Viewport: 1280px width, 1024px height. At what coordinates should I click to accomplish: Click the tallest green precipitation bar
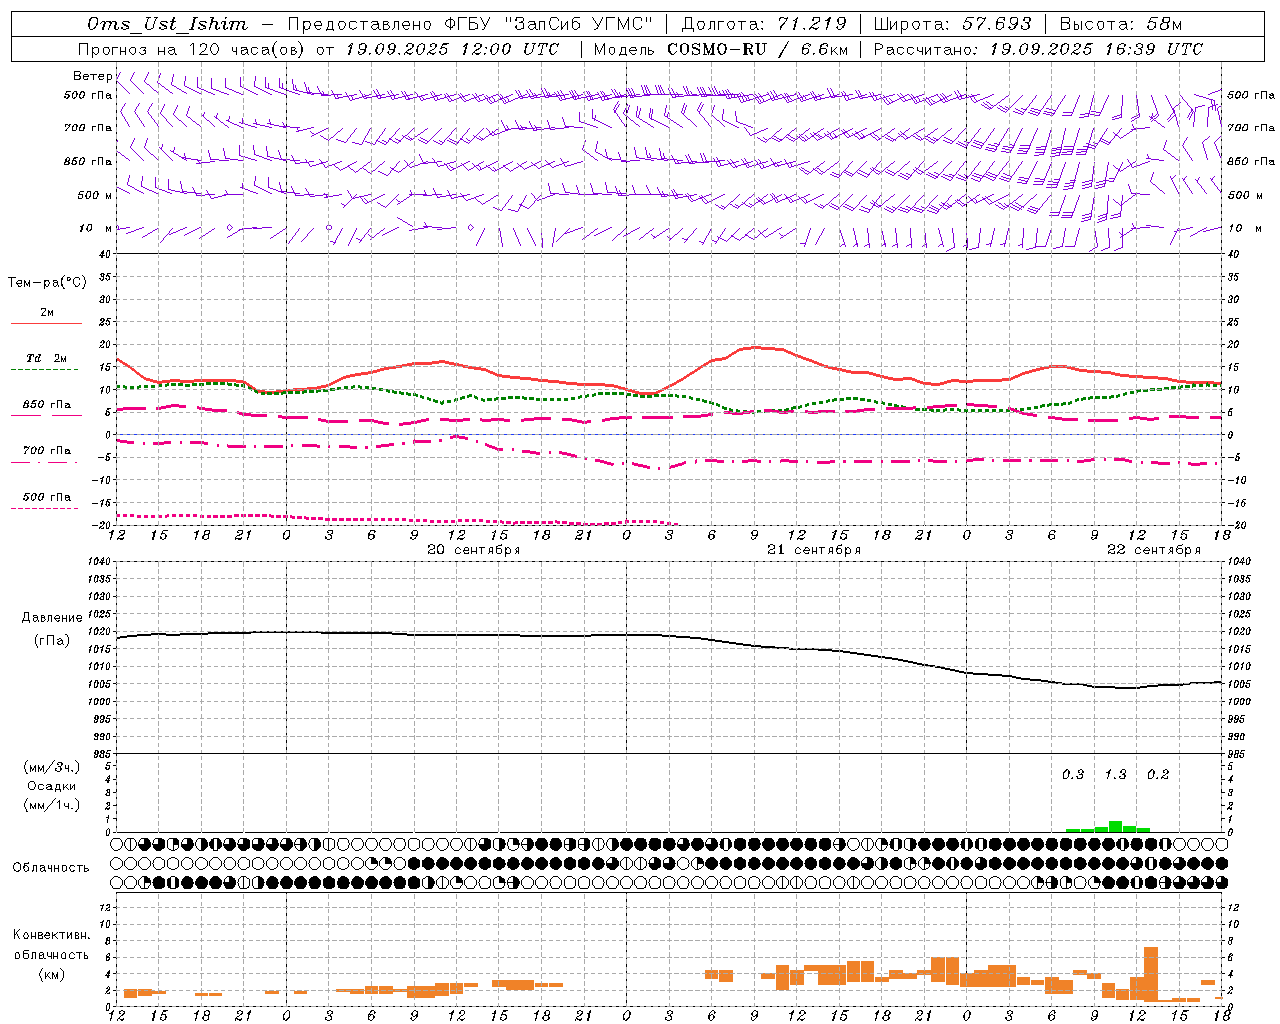[1115, 827]
